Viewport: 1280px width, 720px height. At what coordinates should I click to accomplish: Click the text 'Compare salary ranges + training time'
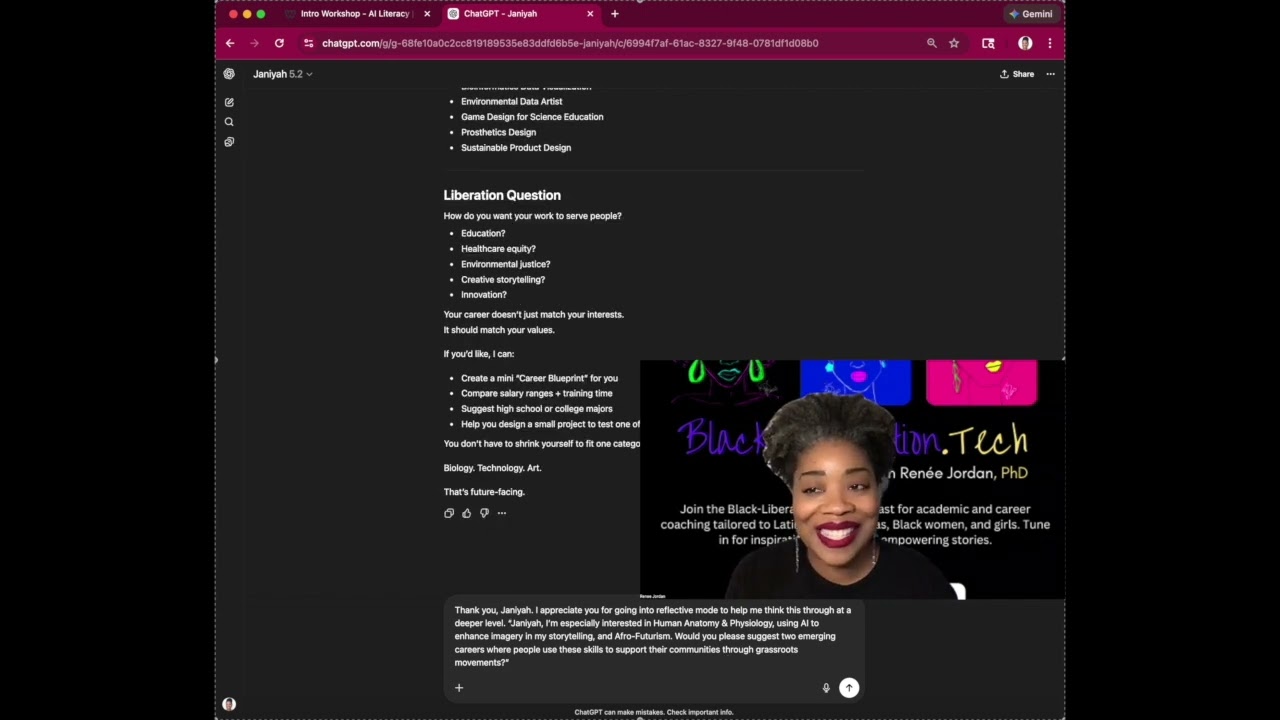(536, 393)
